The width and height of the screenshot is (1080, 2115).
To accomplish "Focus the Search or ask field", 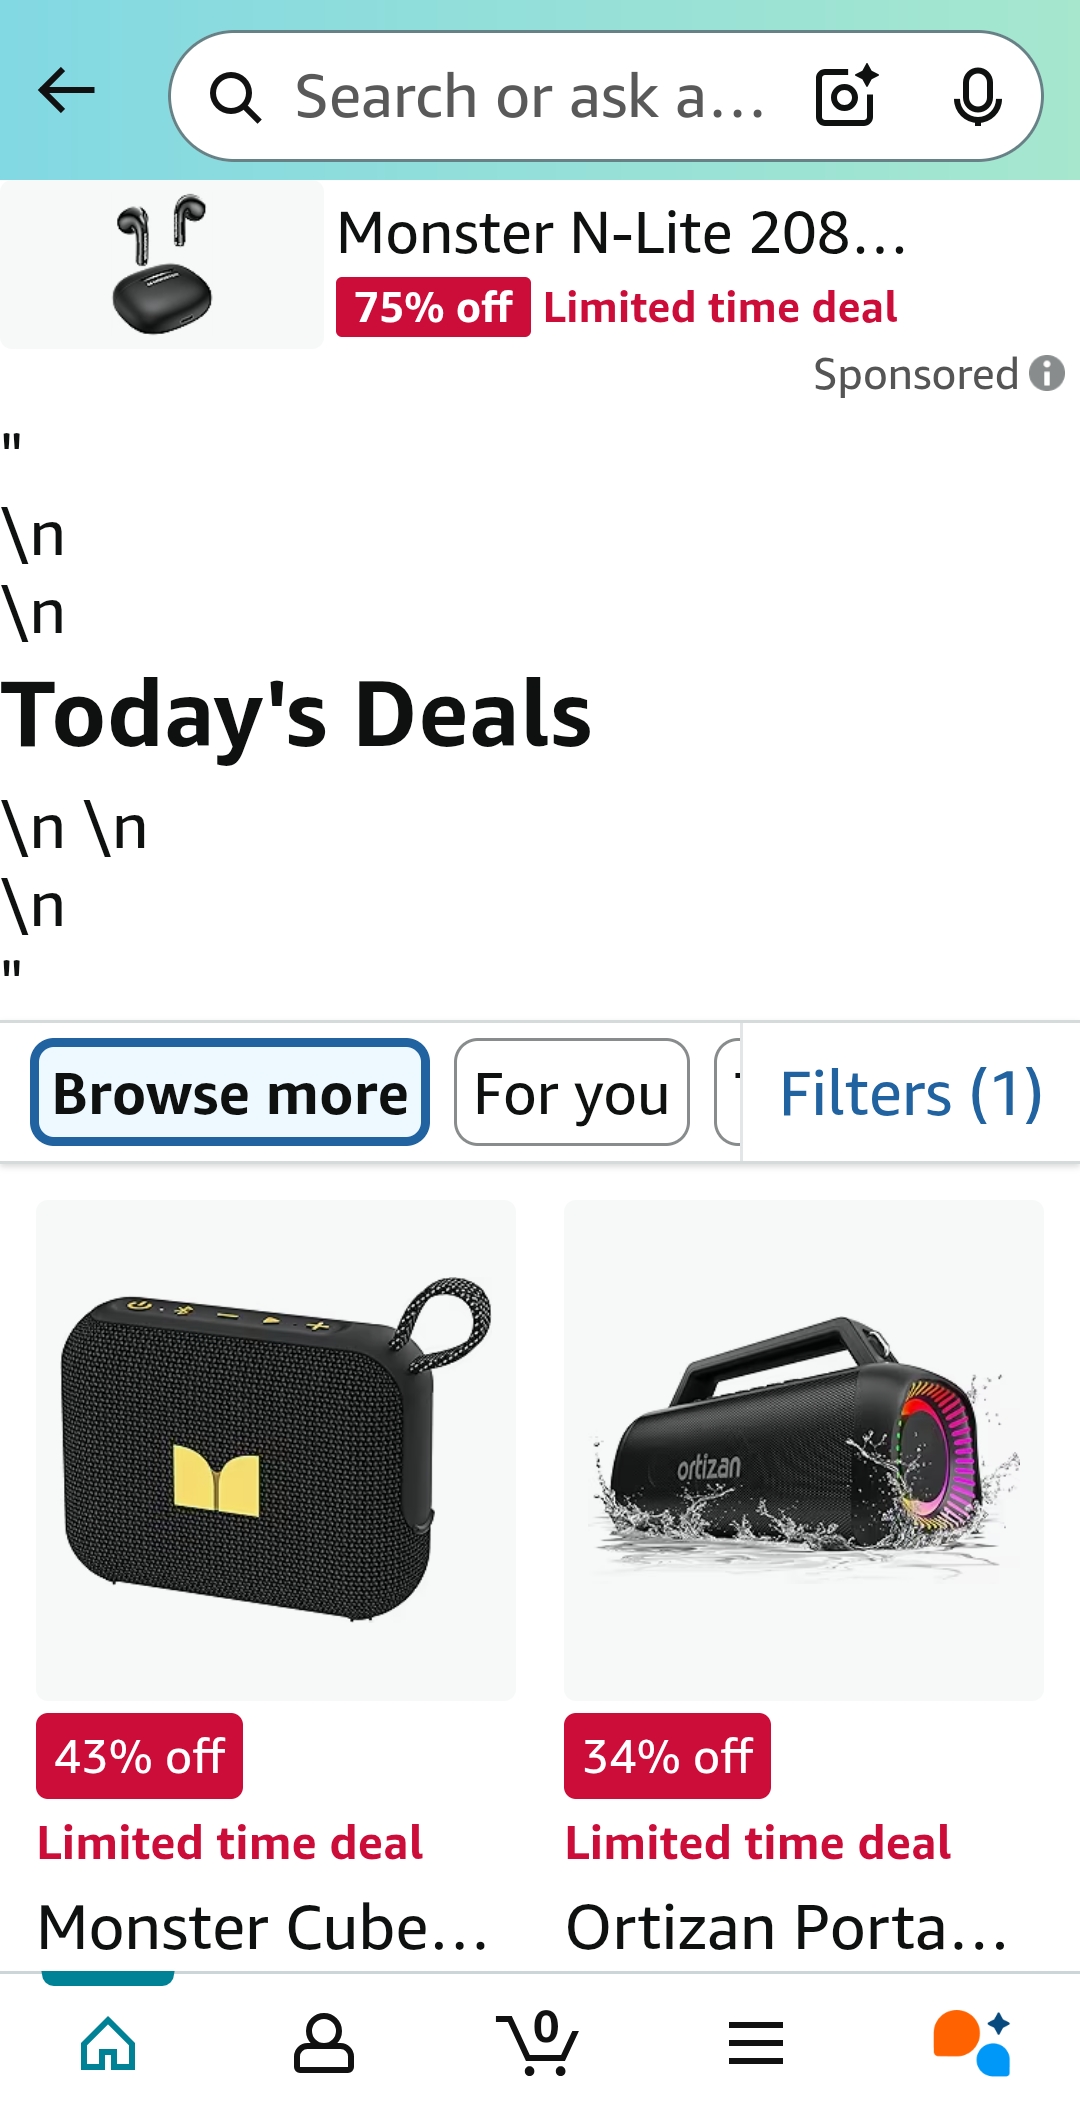I will coord(530,96).
